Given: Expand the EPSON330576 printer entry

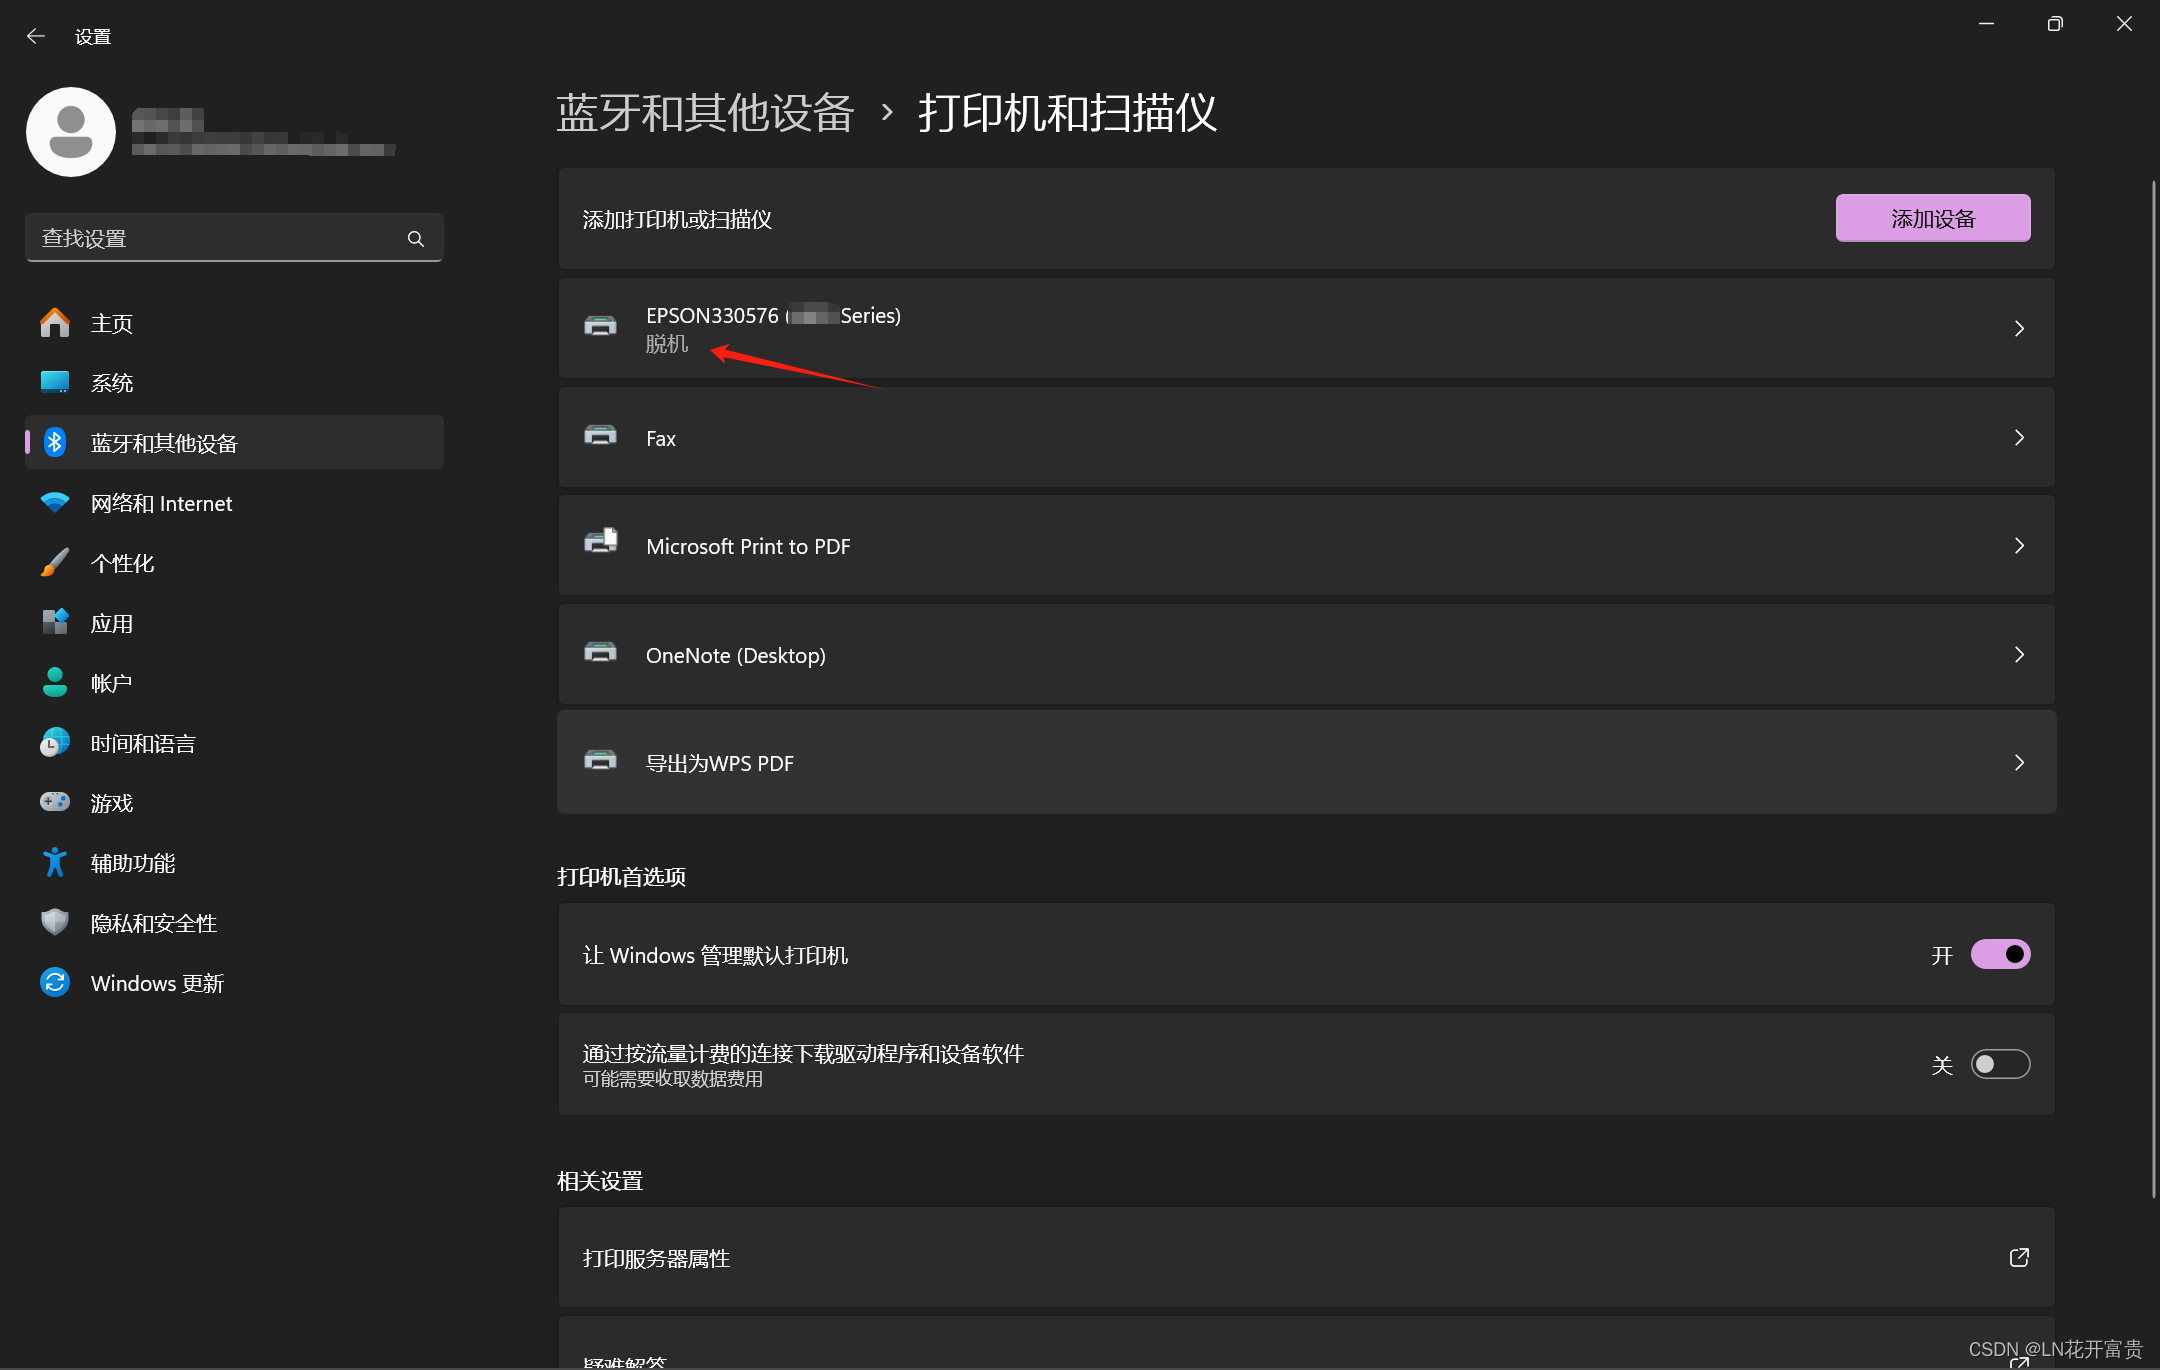Looking at the screenshot, I should [2018, 328].
